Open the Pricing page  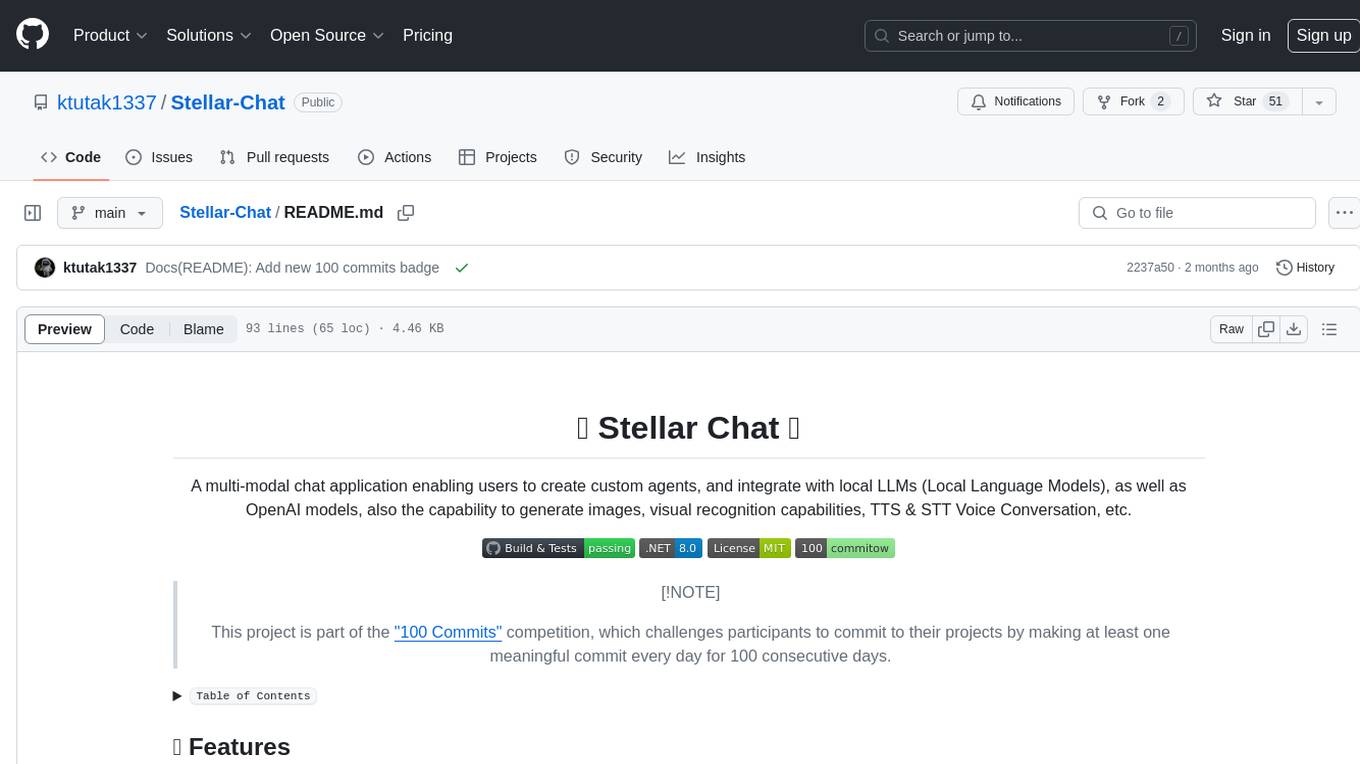[427, 35]
